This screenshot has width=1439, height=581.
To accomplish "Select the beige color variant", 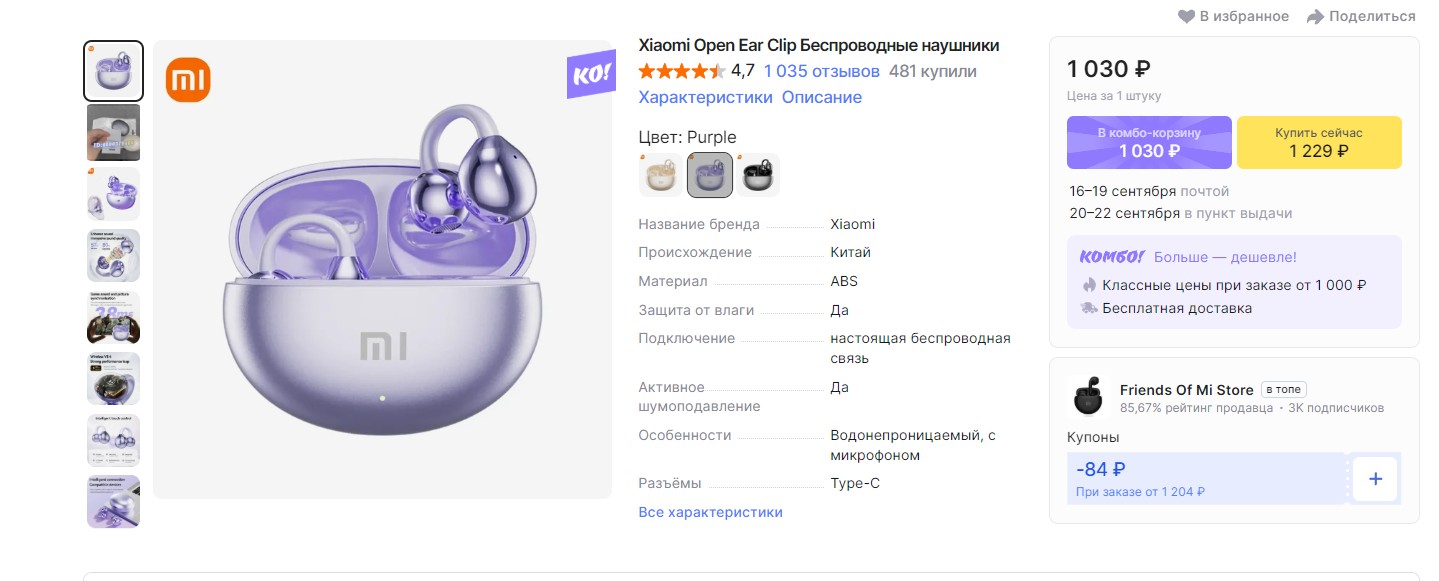I will tap(660, 175).
